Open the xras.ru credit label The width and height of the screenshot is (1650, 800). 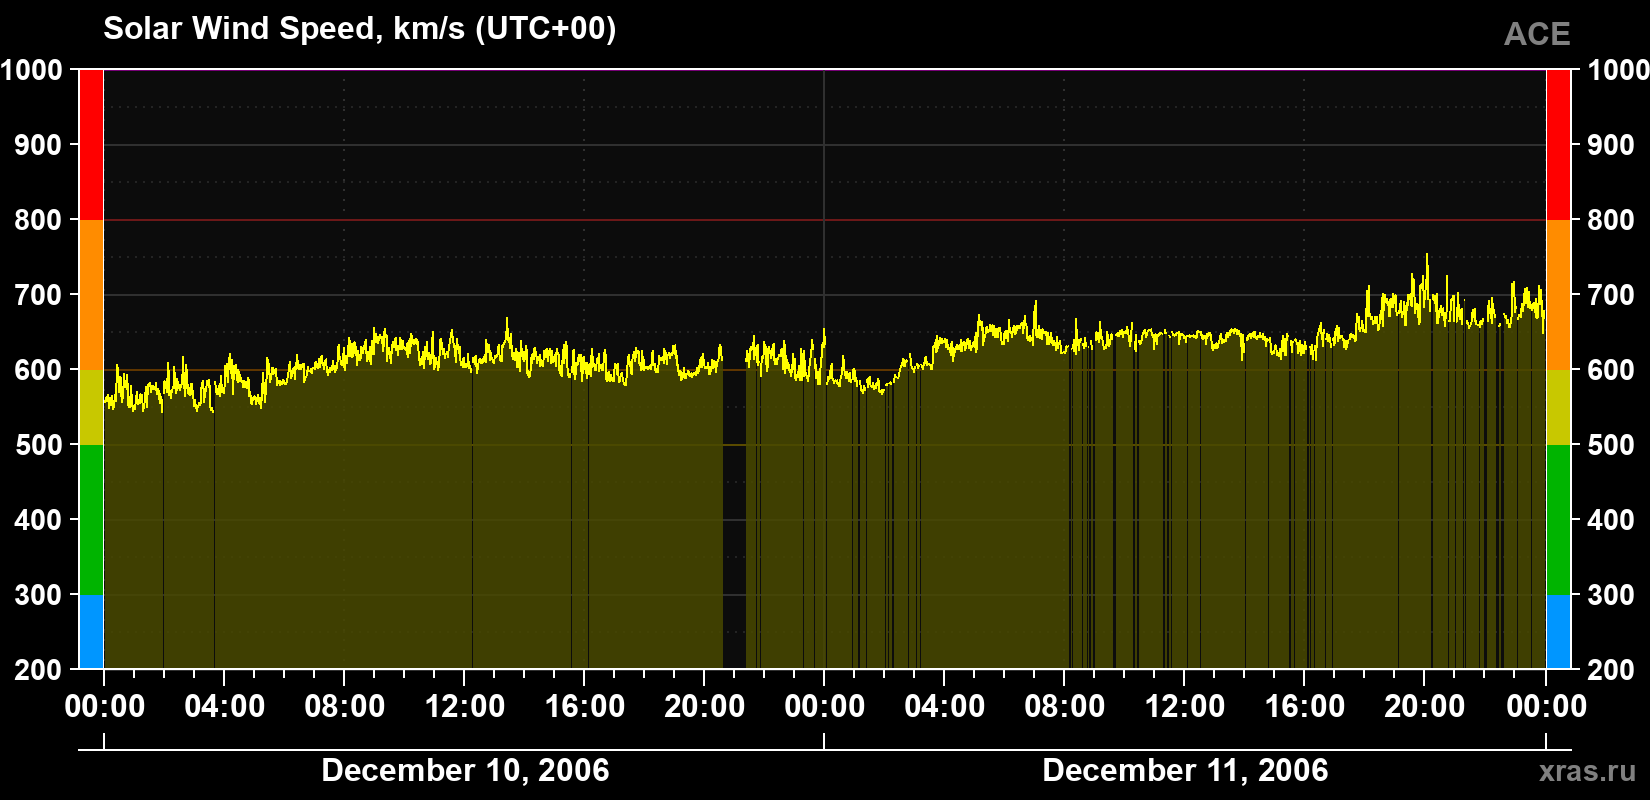pyautogui.click(x=1588, y=771)
